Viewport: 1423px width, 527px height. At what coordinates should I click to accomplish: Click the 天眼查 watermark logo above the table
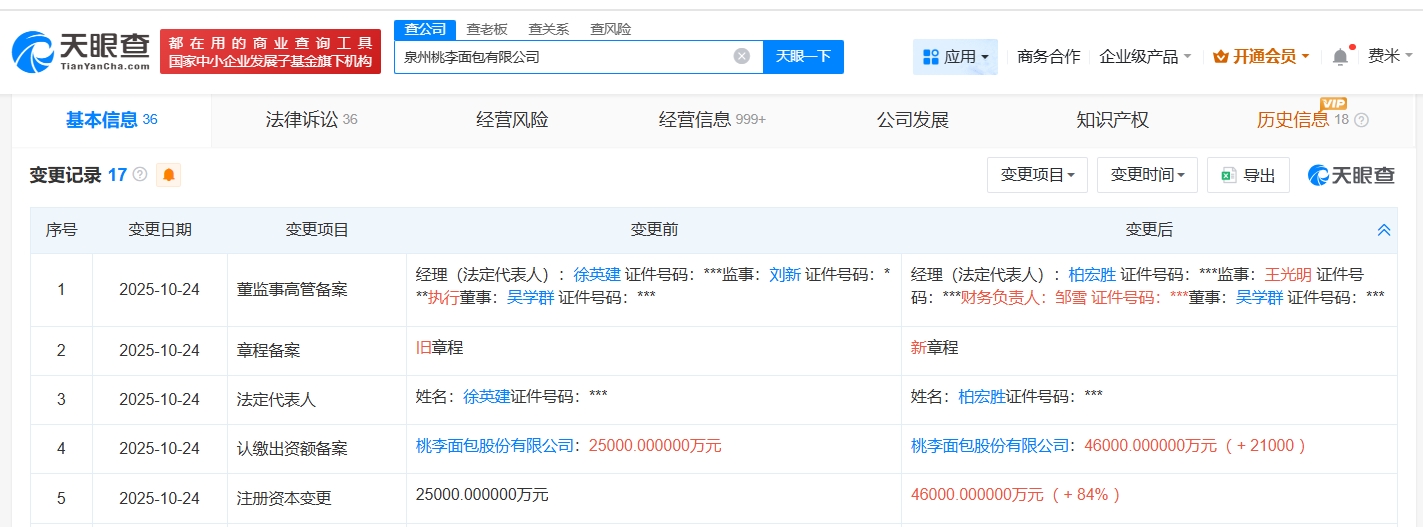(x=1351, y=175)
